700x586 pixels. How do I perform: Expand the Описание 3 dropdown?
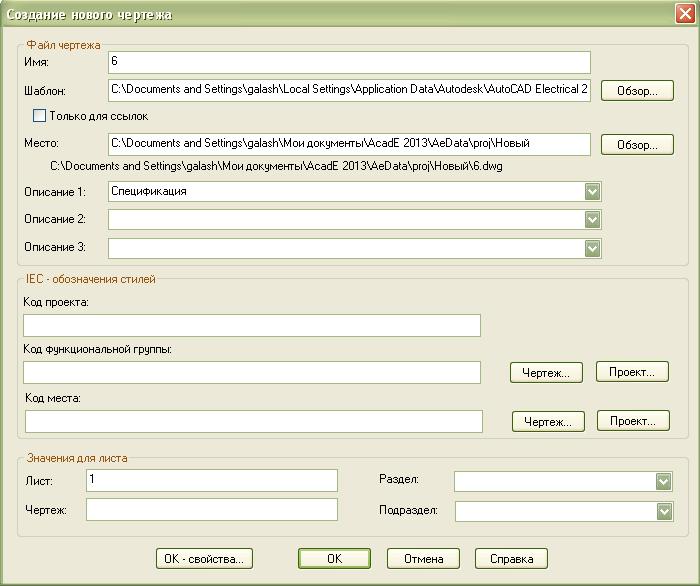coord(592,247)
